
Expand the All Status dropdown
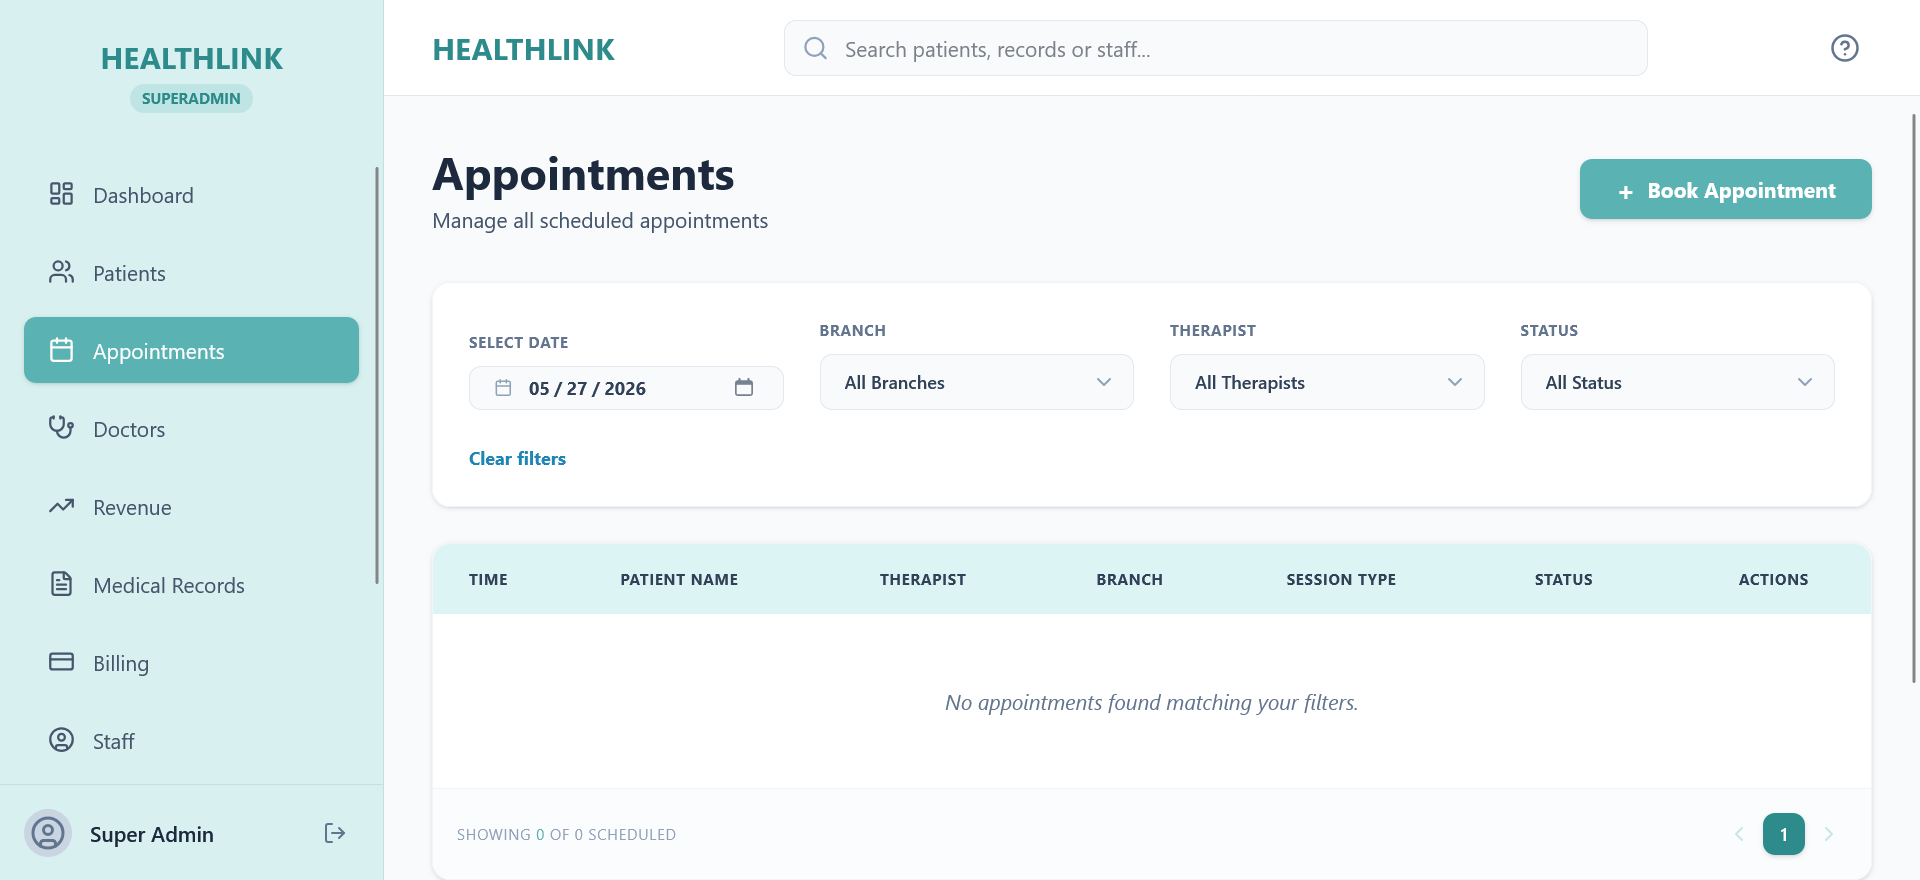coord(1677,382)
